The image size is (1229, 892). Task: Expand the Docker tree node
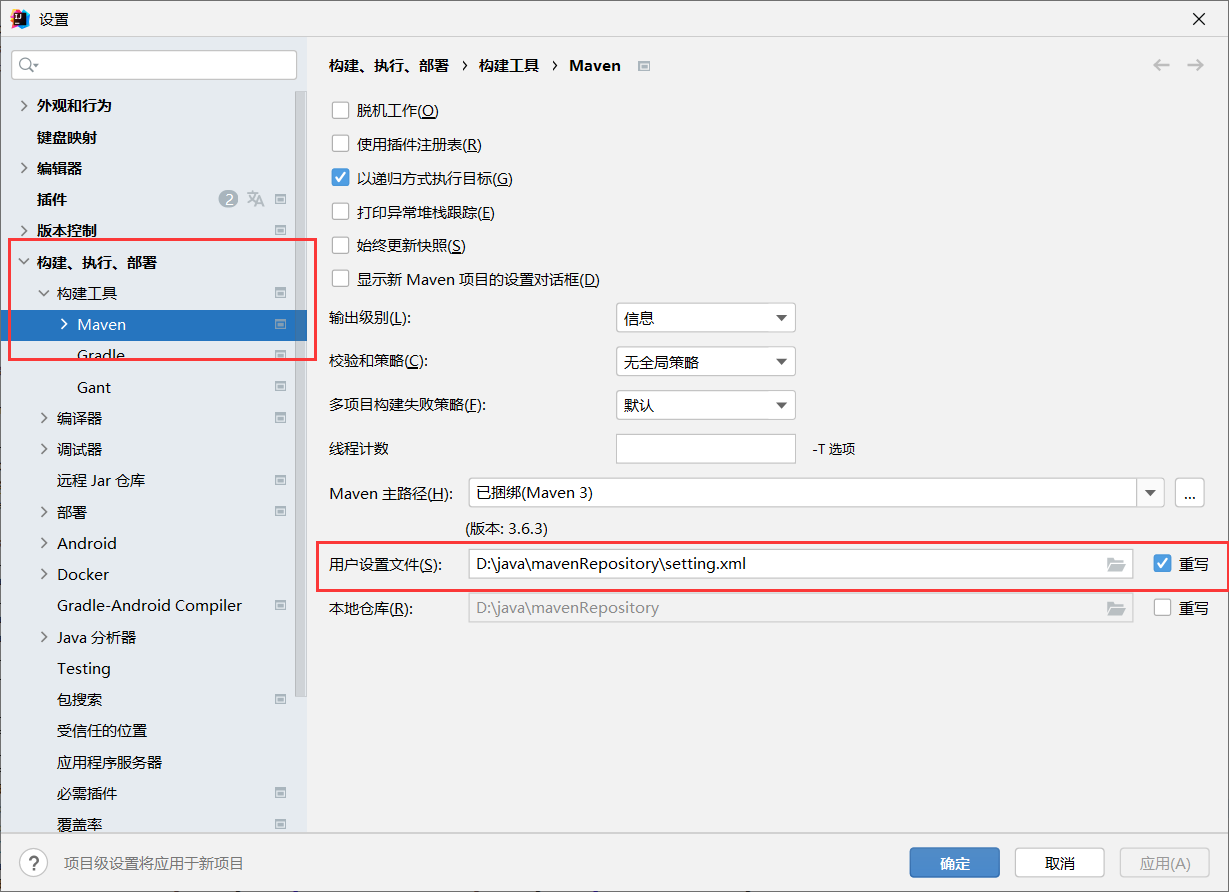coord(44,574)
